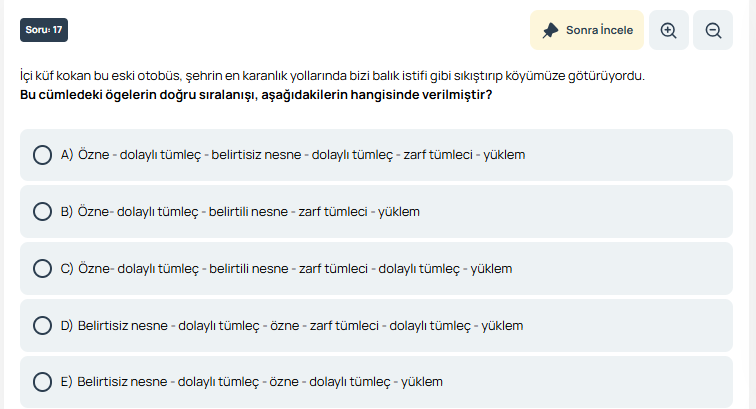The width and height of the screenshot is (756, 409).
Task: Choose the radio button for option C
Action: tap(43, 268)
